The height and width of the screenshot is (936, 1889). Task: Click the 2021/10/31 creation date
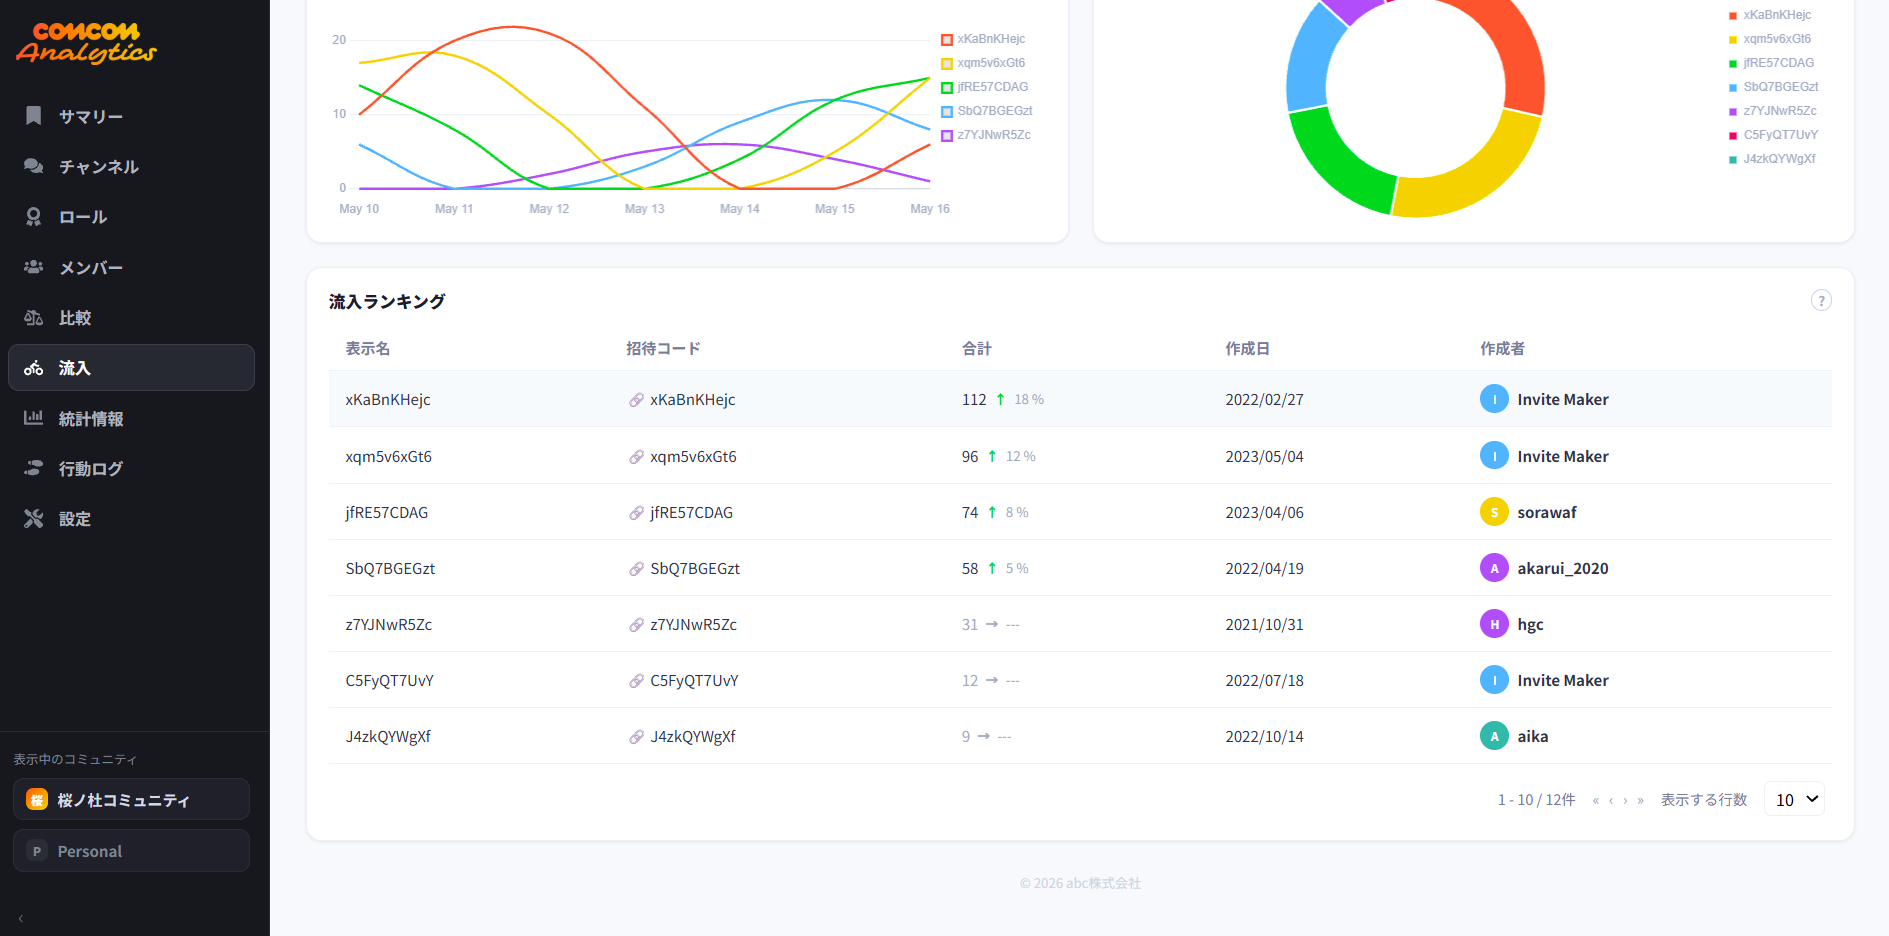pos(1265,625)
